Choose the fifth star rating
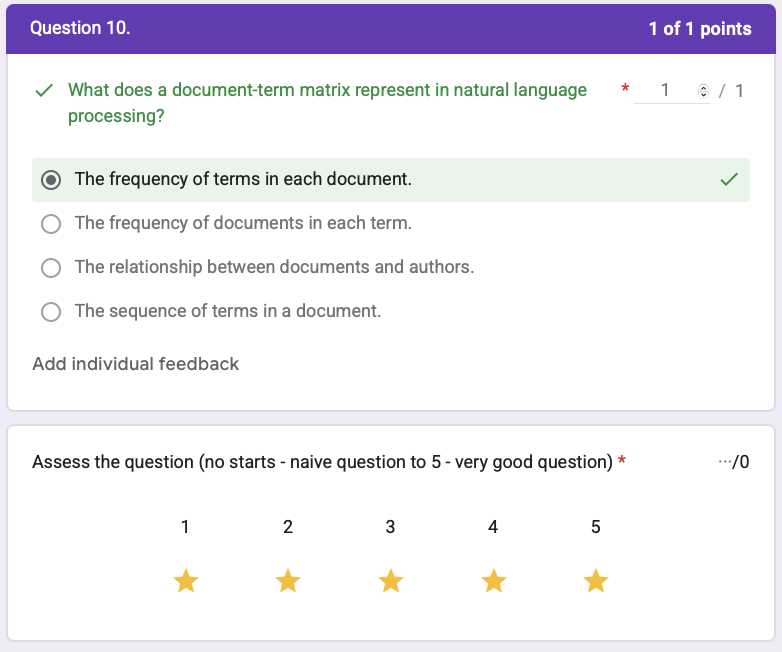Image resolution: width=782 pixels, height=652 pixels. 596,581
